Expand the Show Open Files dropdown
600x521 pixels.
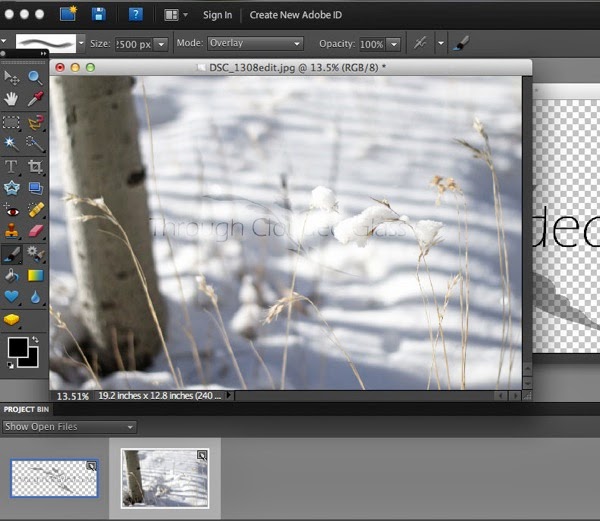point(69,427)
